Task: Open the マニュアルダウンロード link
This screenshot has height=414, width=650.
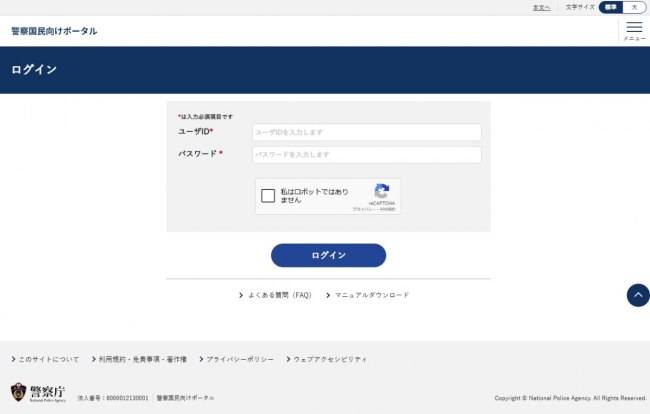Action: [371, 295]
